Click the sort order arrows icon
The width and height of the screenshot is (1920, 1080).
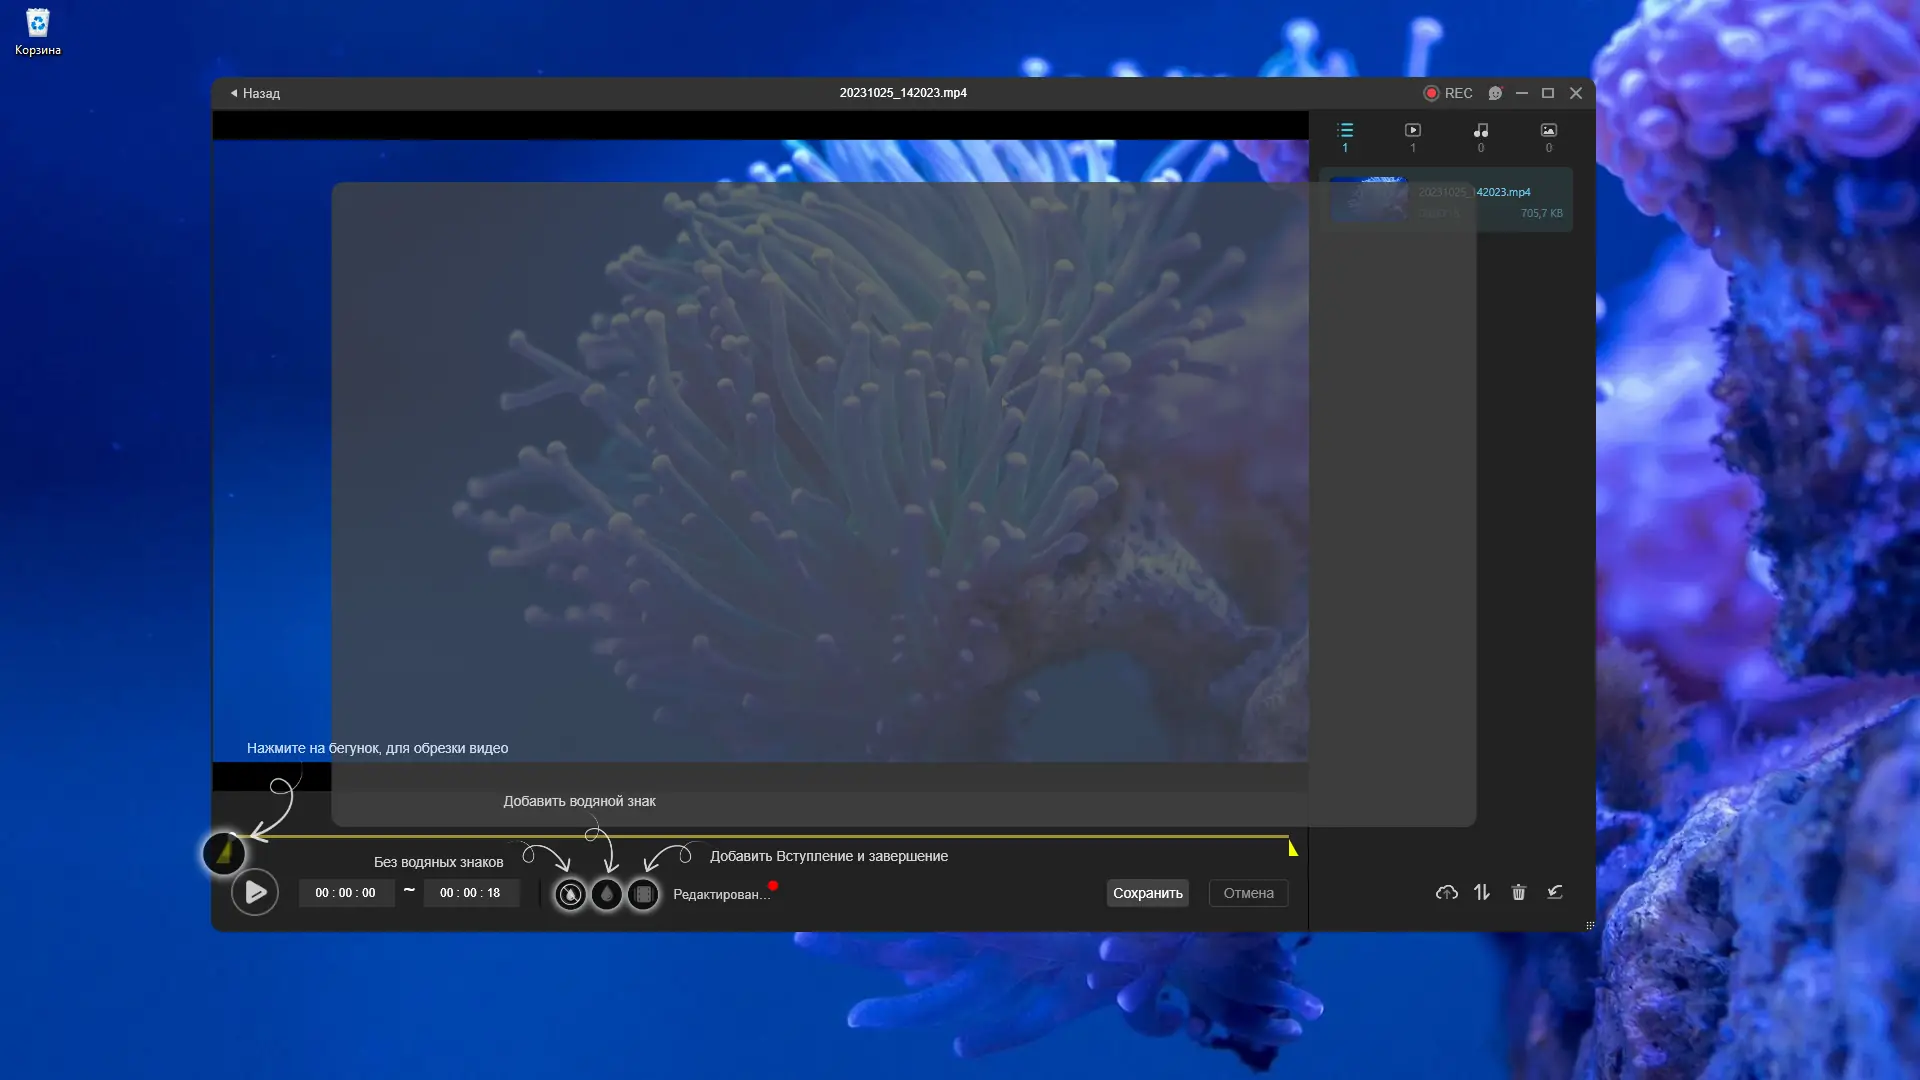click(1482, 892)
